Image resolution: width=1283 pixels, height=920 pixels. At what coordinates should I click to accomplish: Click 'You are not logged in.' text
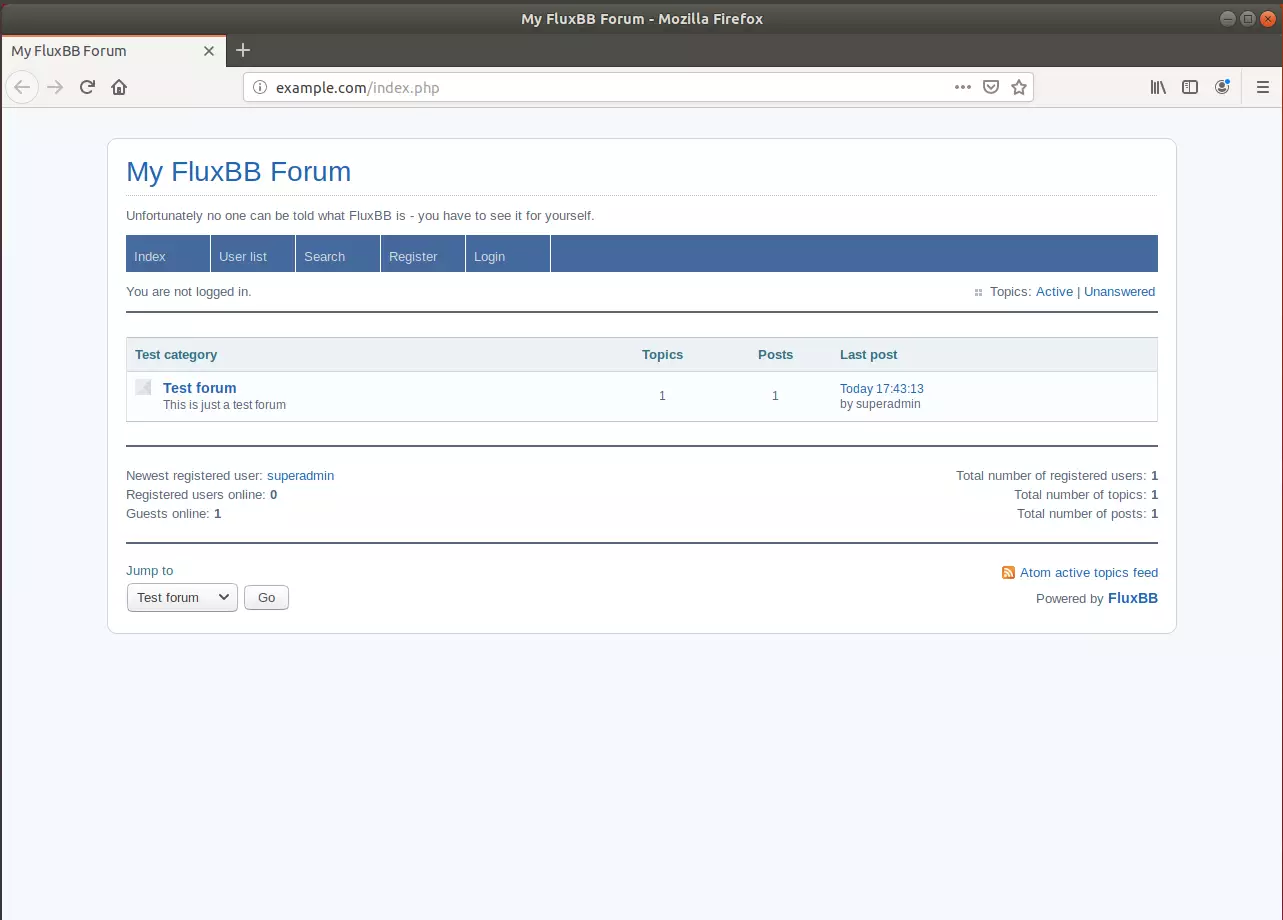(x=189, y=292)
